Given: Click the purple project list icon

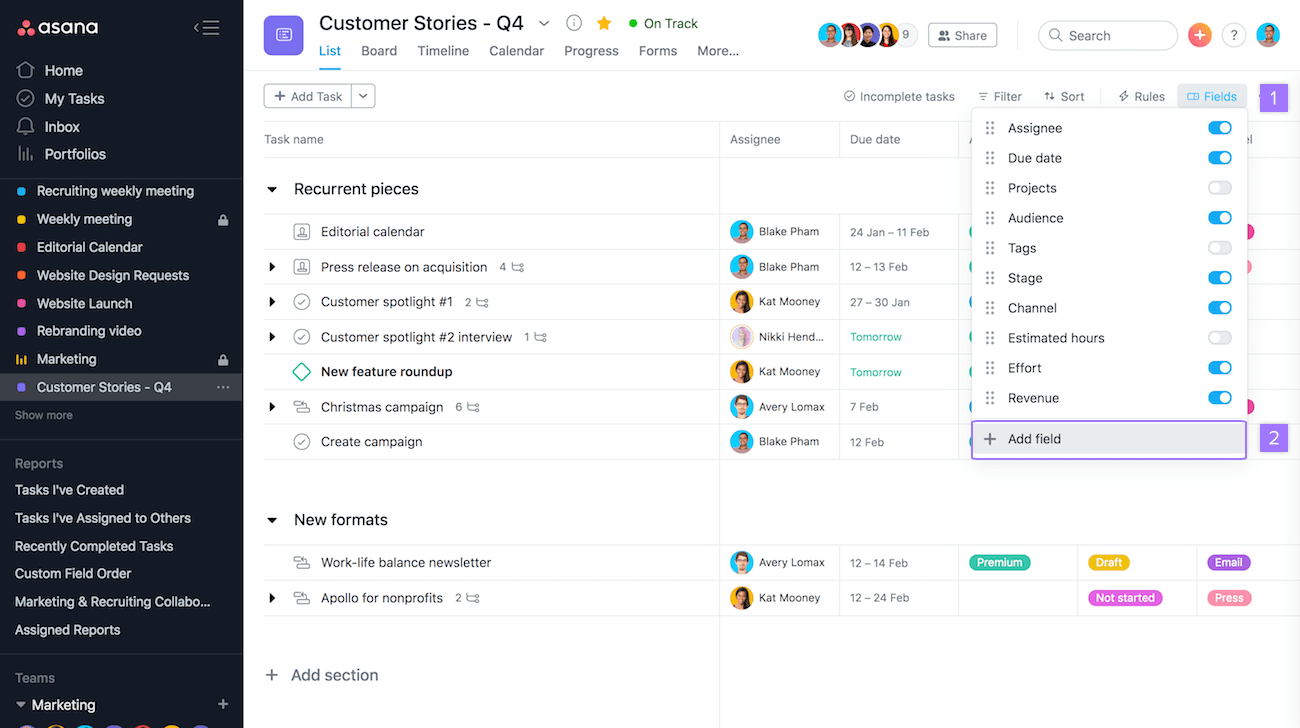Looking at the screenshot, I should [284, 35].
